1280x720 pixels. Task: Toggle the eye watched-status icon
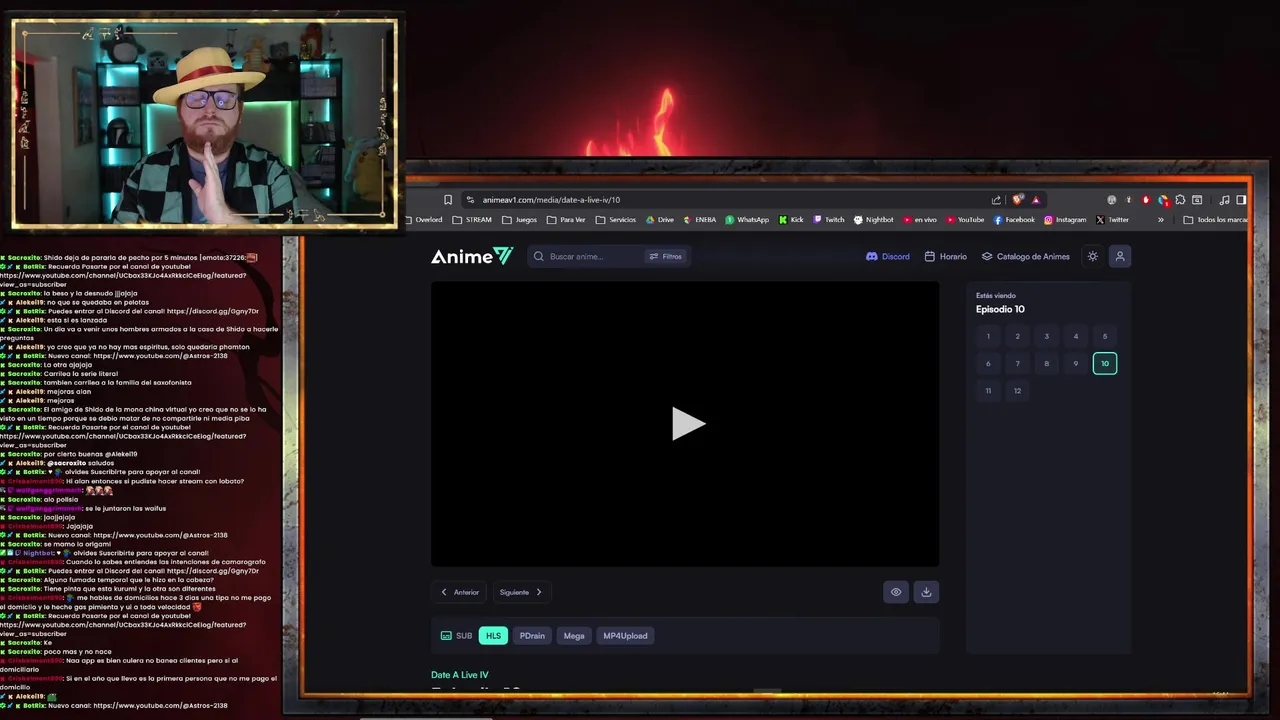896,592
